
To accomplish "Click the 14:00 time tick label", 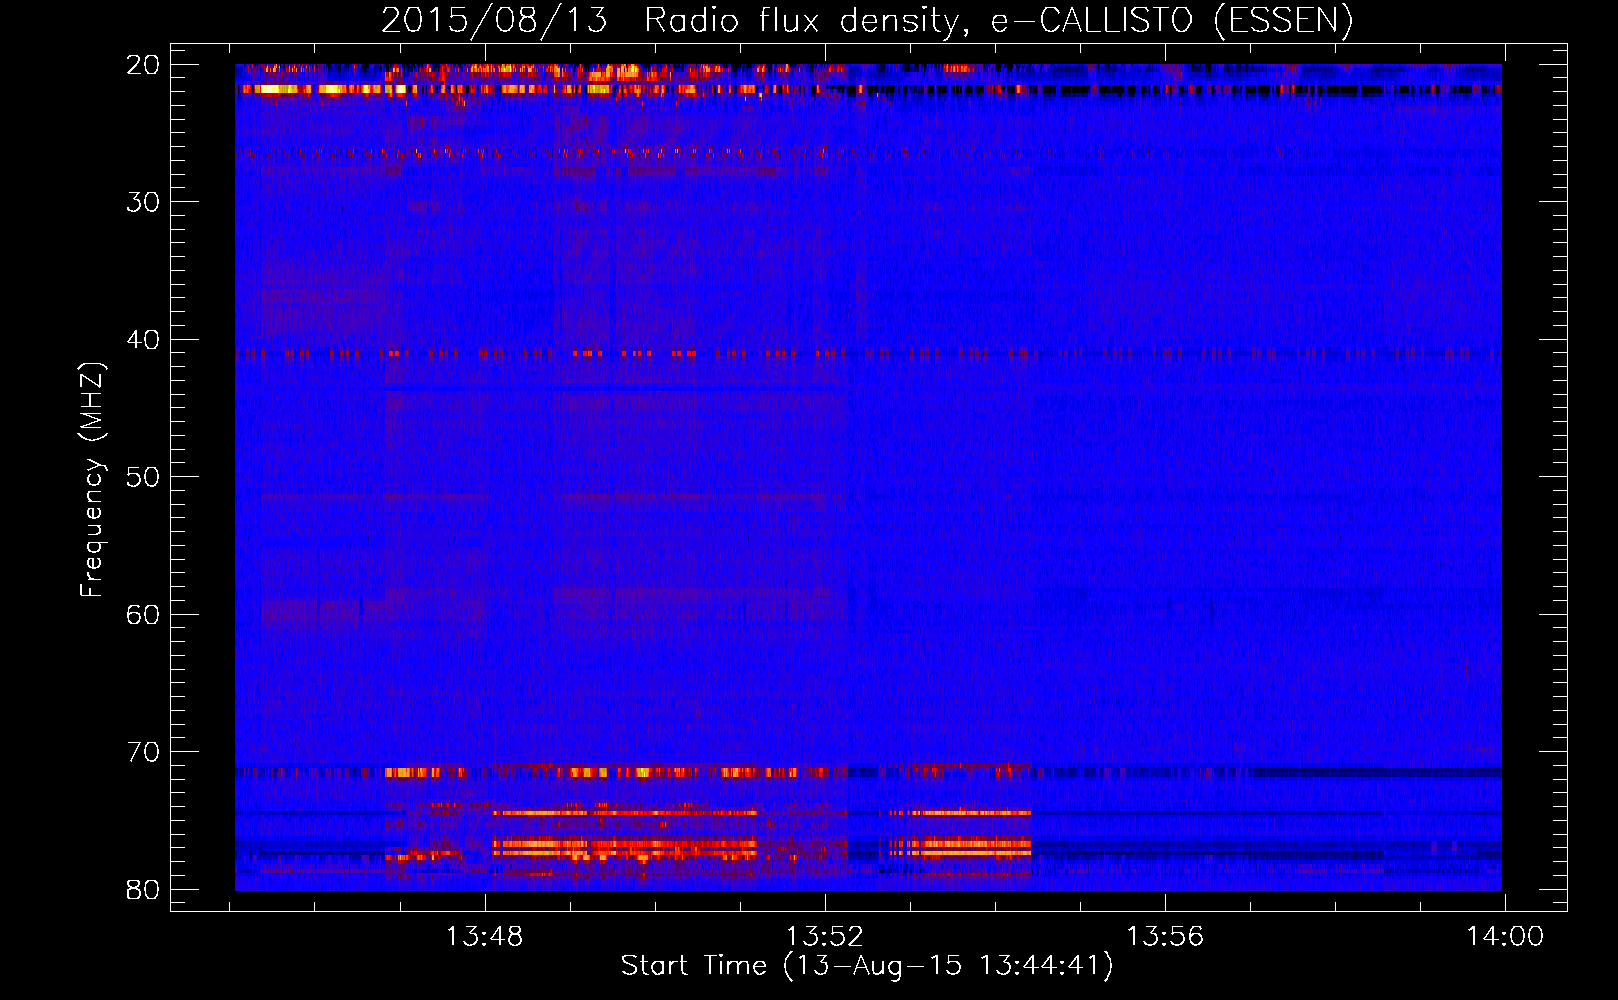I will pos(1505,937).
